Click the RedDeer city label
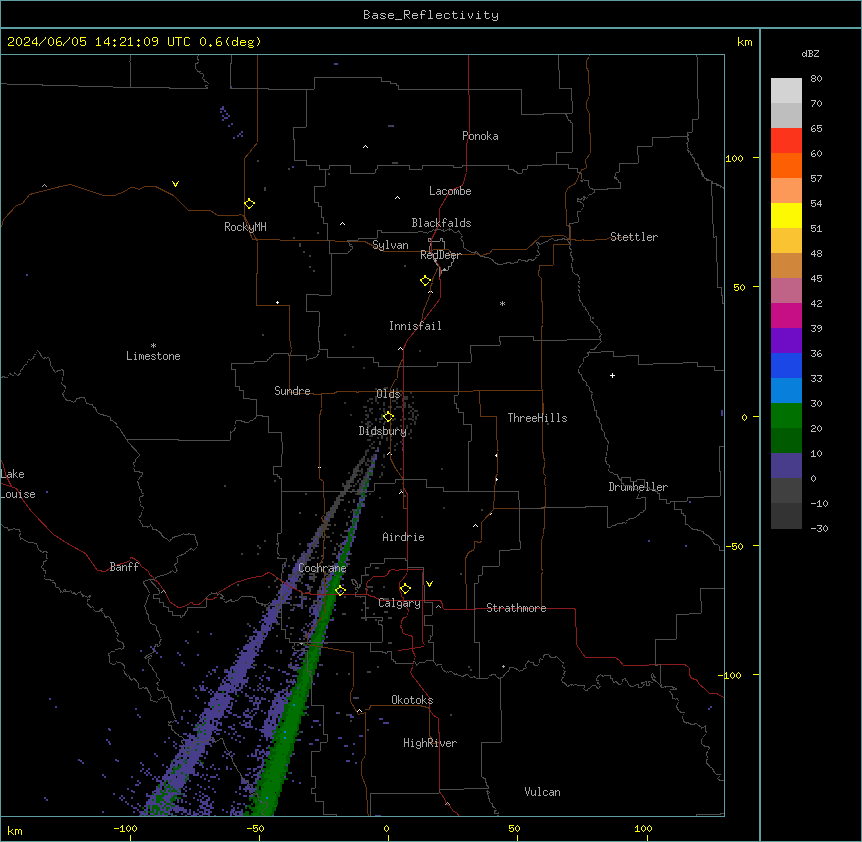Image resolution: width=862 pixels, height=842 pixels. 440,255
